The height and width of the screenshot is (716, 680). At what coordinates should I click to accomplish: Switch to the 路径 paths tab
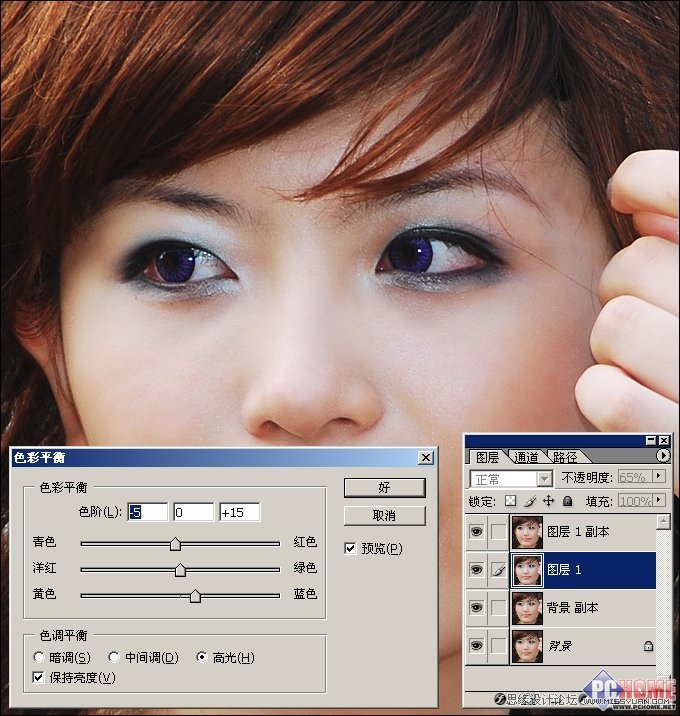[565, 457]
